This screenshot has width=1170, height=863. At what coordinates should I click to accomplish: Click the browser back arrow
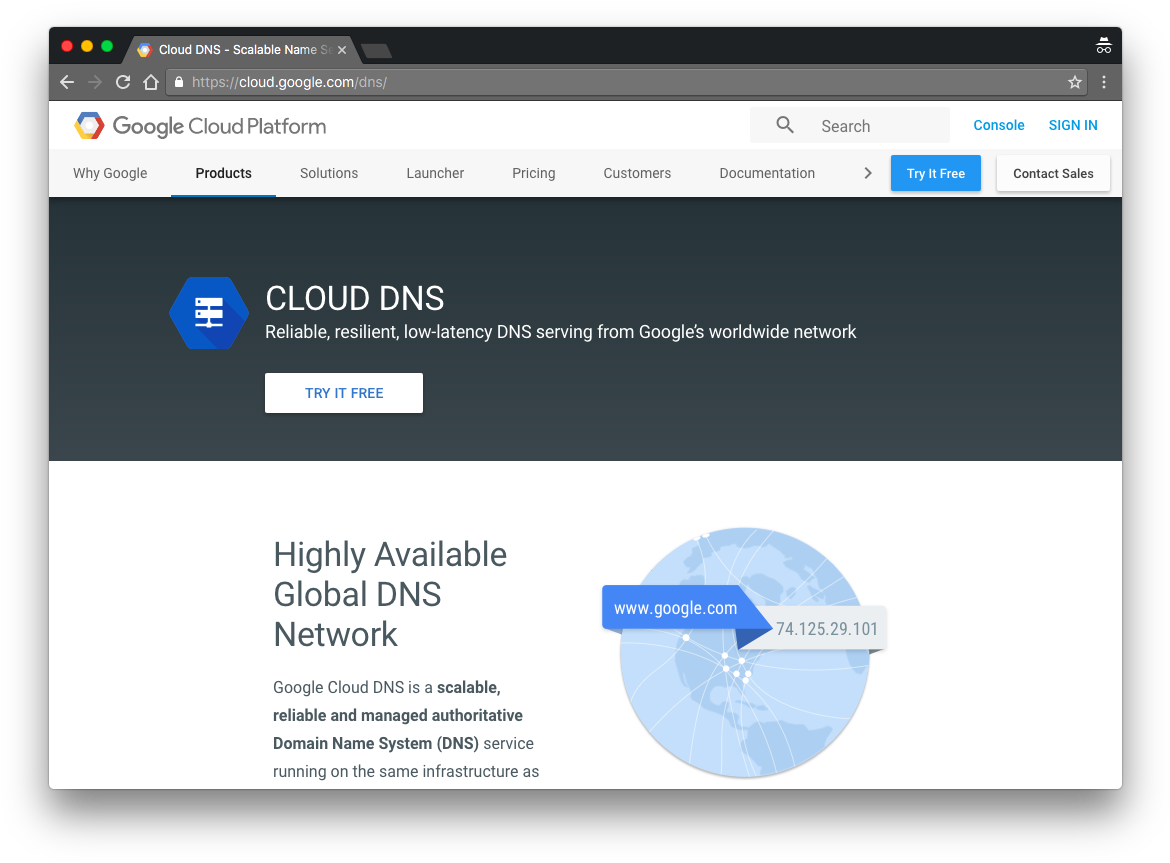(x=67, y=83)
